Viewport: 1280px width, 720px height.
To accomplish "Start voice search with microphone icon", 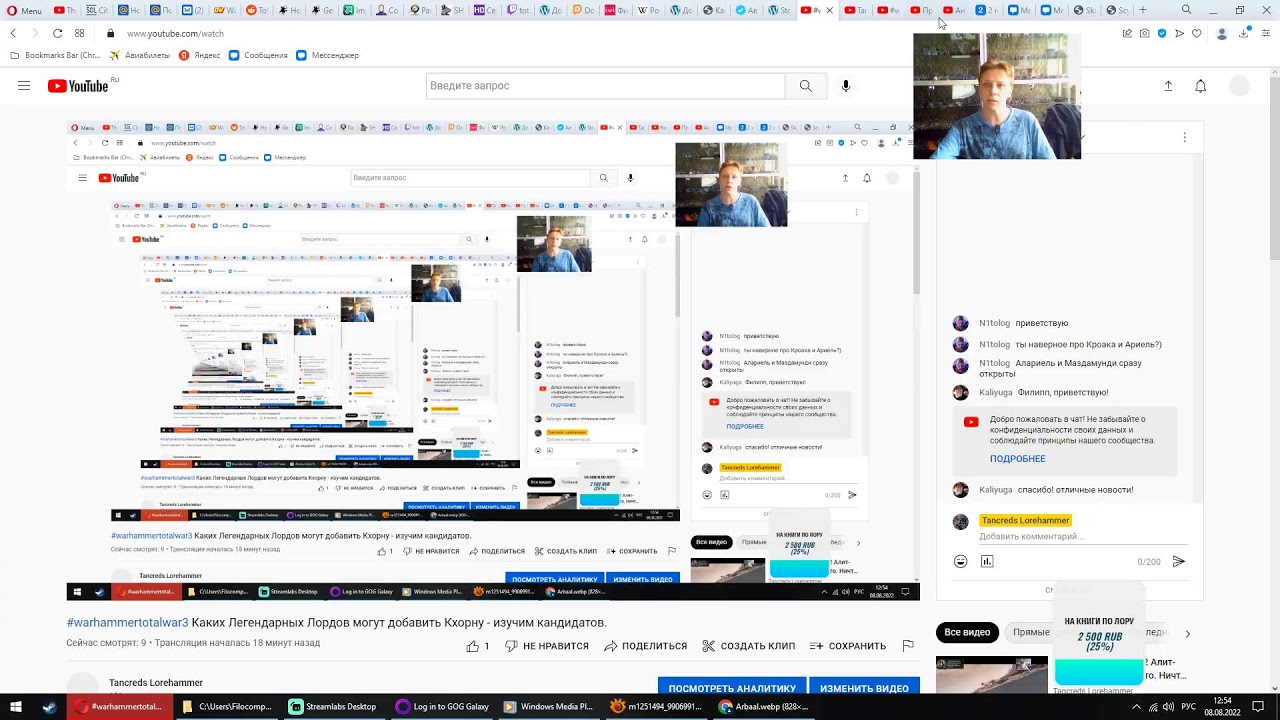I will pyautogui.click(x=846, y=86).
